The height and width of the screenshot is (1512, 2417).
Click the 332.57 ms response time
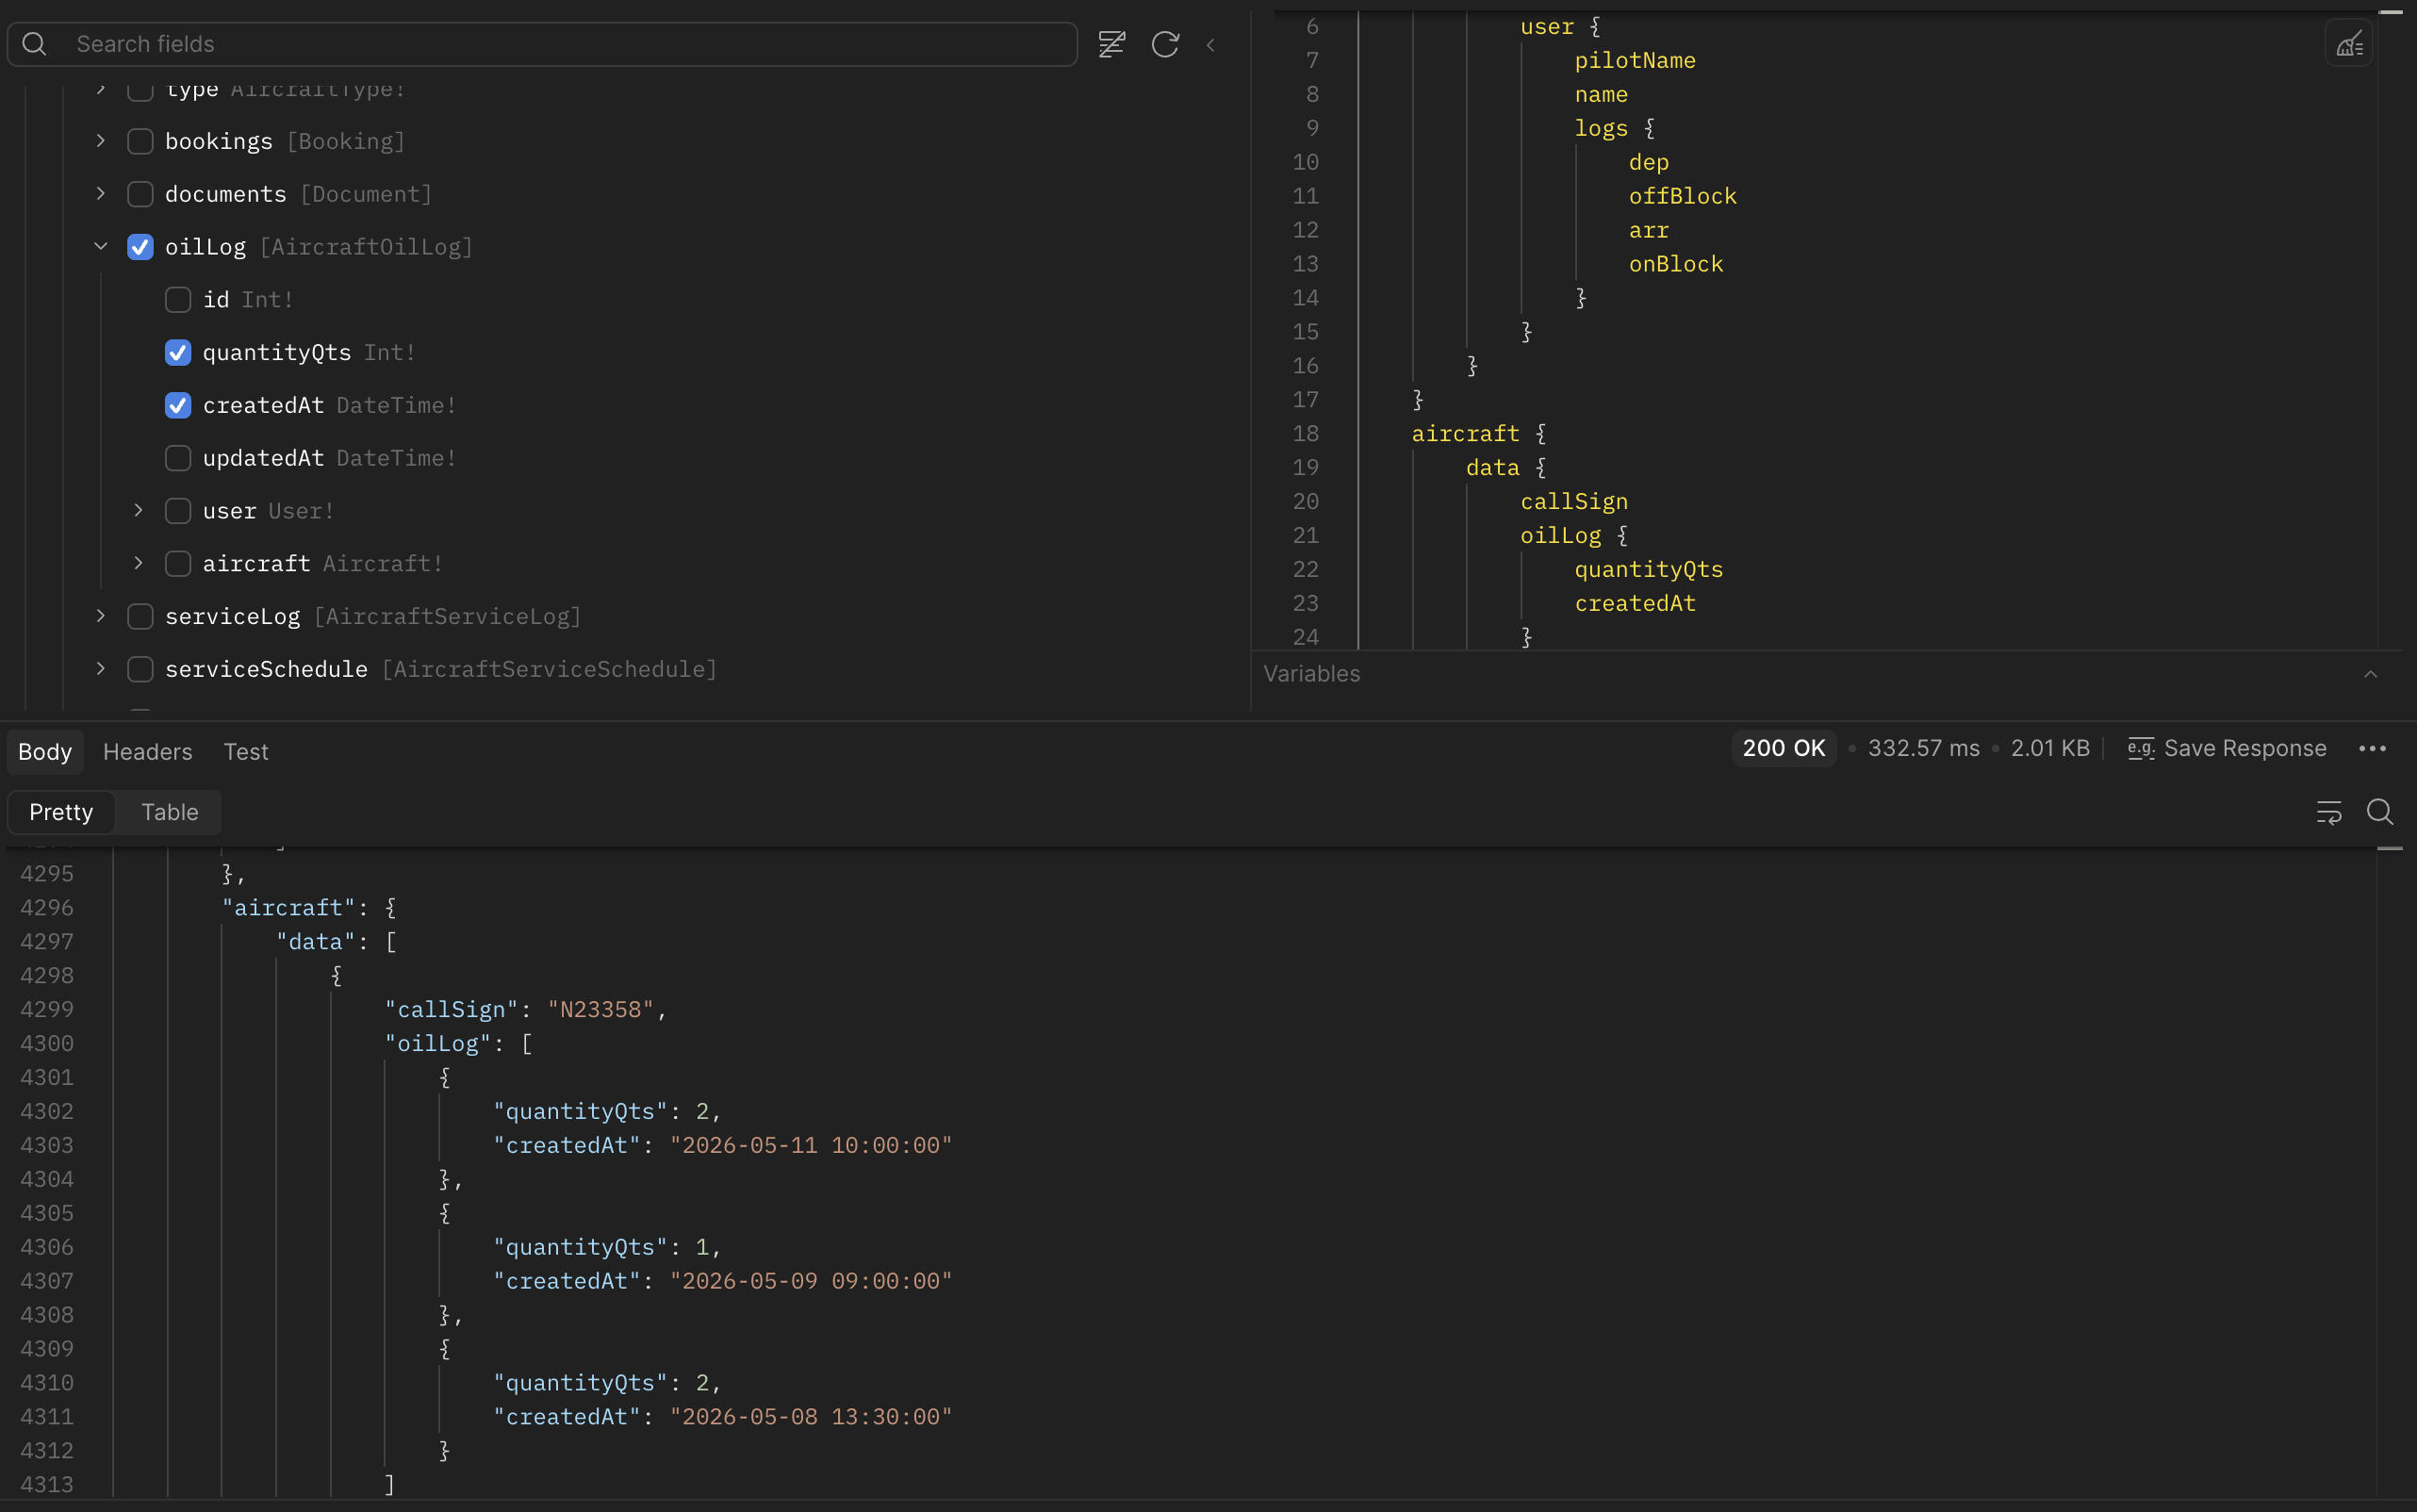tap(1923, 748)
